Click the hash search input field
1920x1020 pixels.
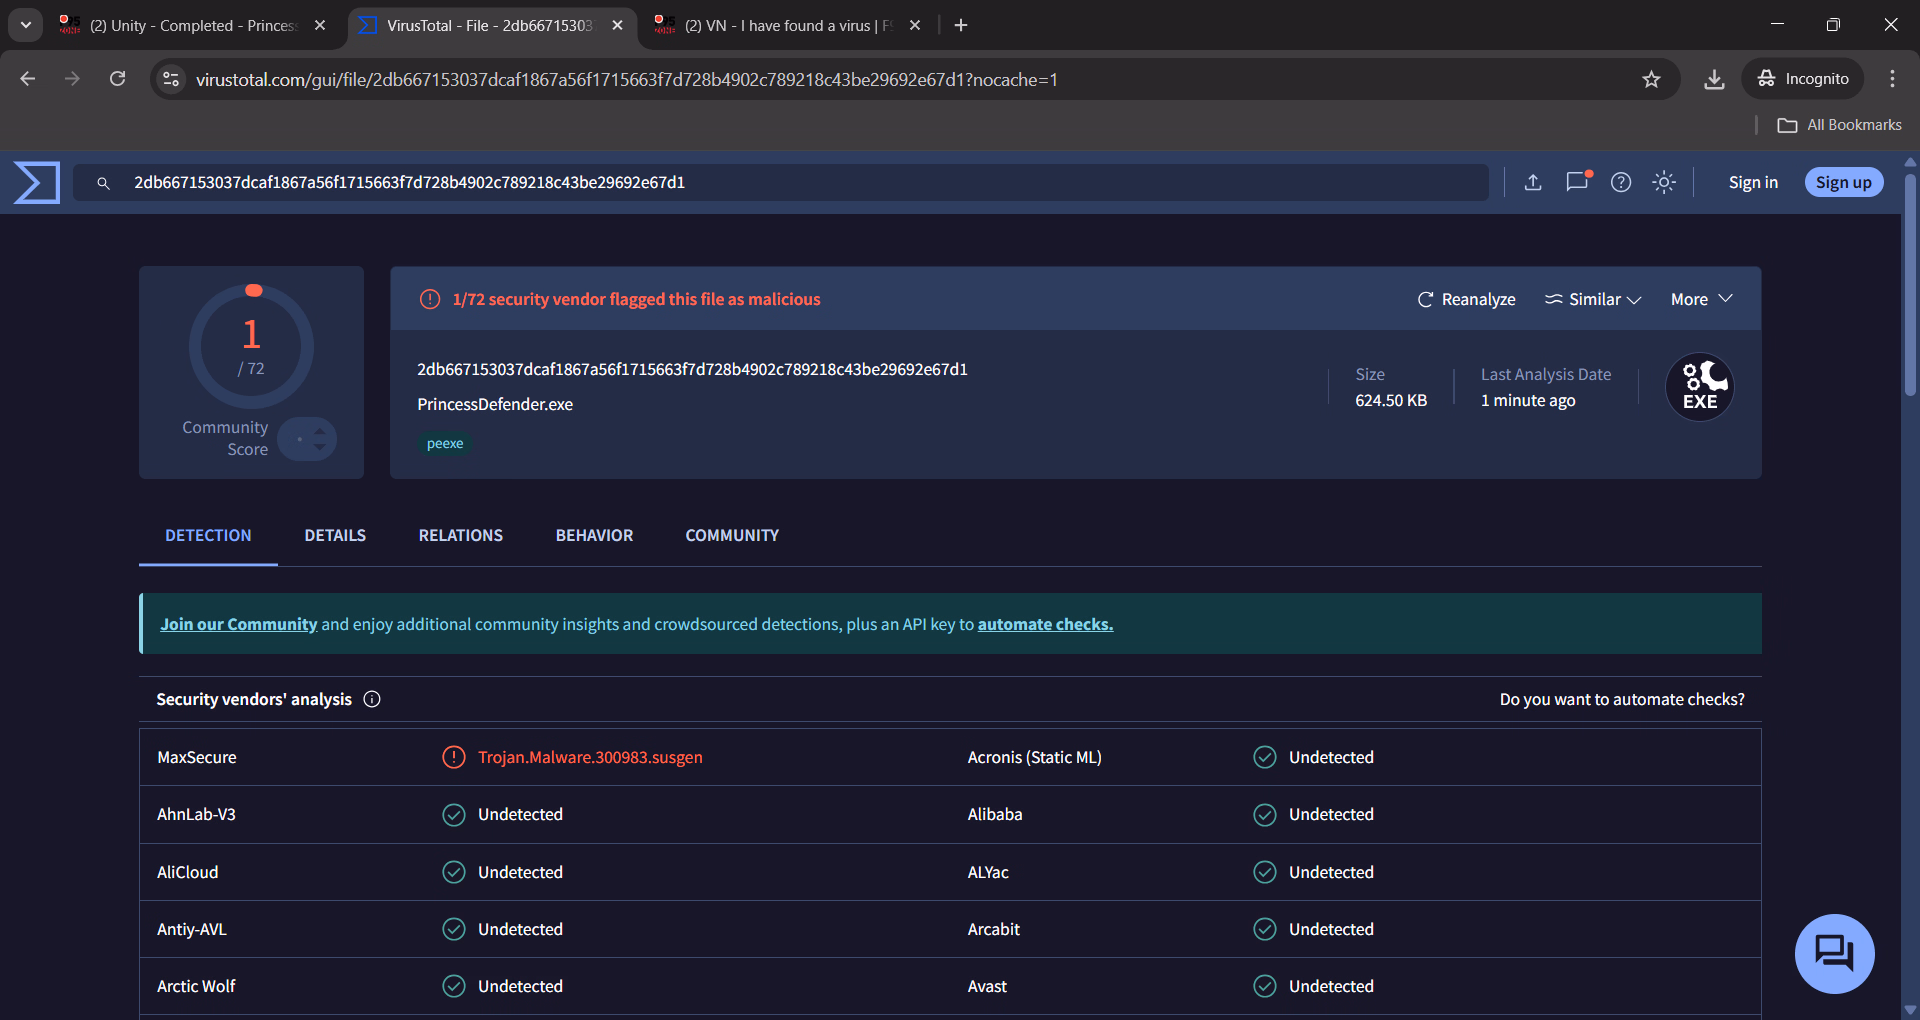pos(800,182)
